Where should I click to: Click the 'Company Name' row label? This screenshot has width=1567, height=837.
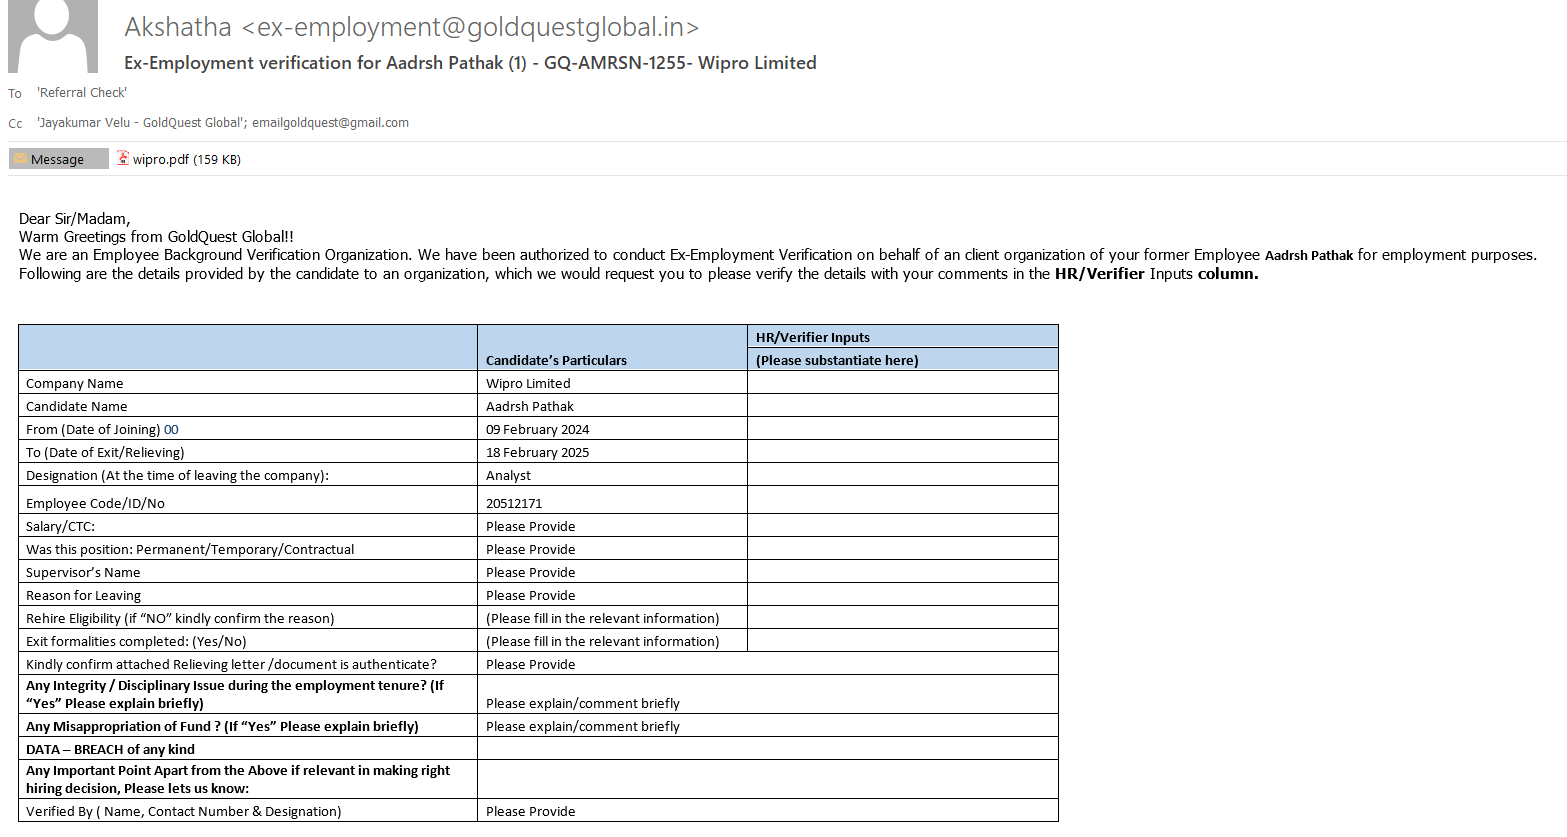(75, 383)
